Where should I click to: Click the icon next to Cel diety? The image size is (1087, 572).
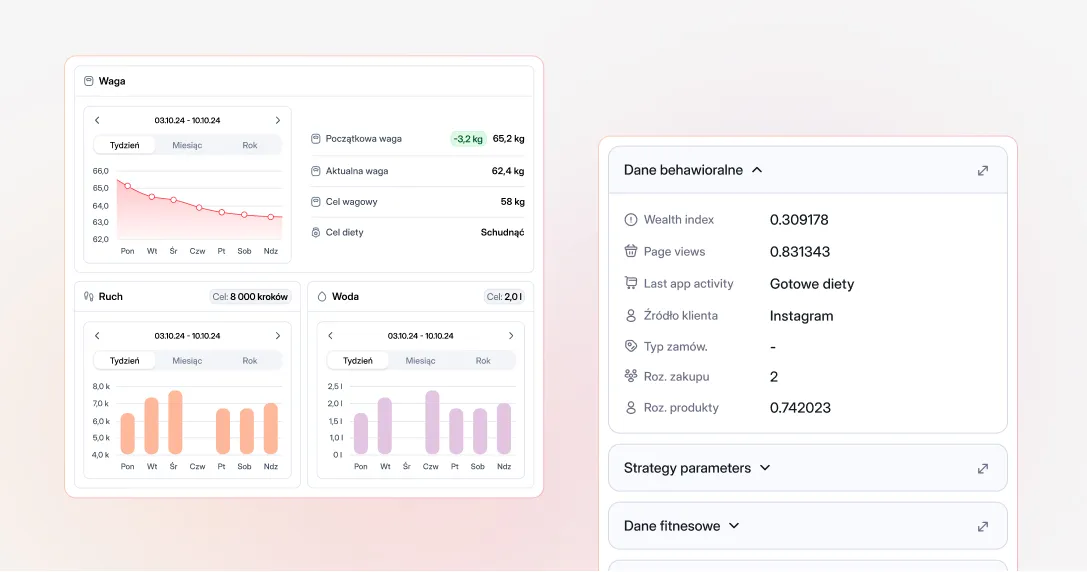pos(315,232)
